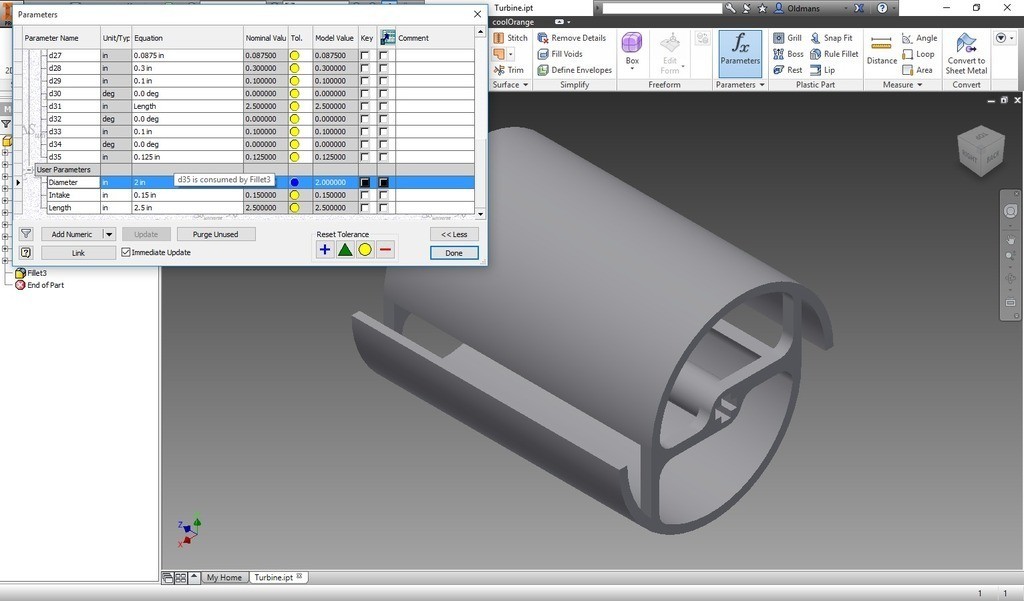
Task: Toggle the Immediate Update checkbox
Action: coord(126,252)
